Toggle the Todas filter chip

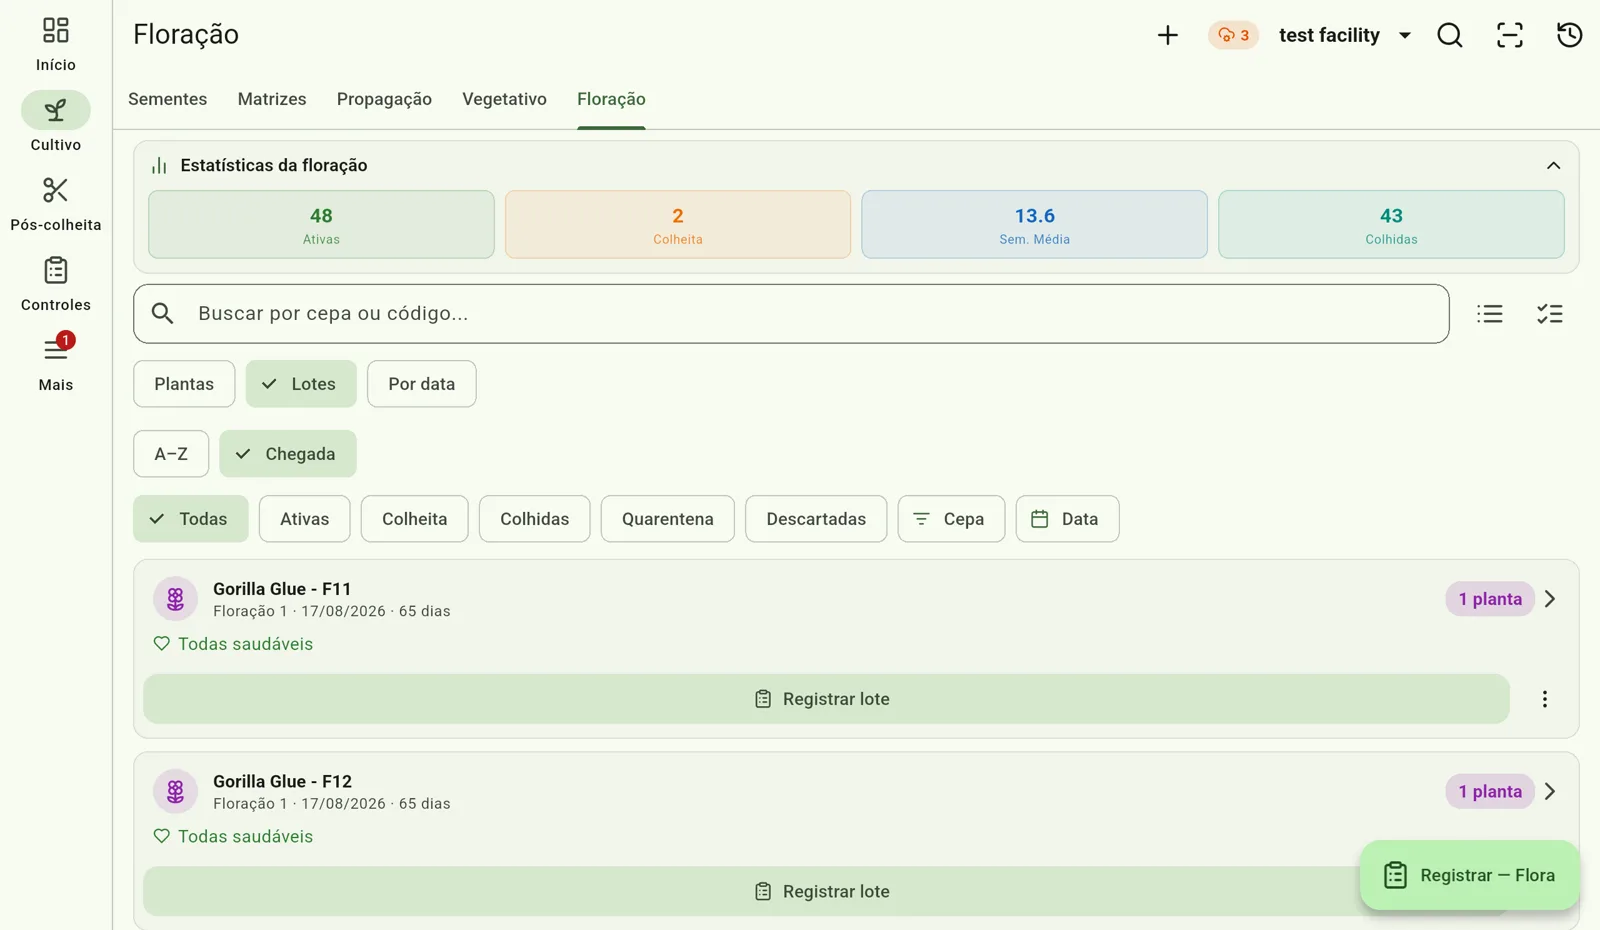click(x=190, y=519)
